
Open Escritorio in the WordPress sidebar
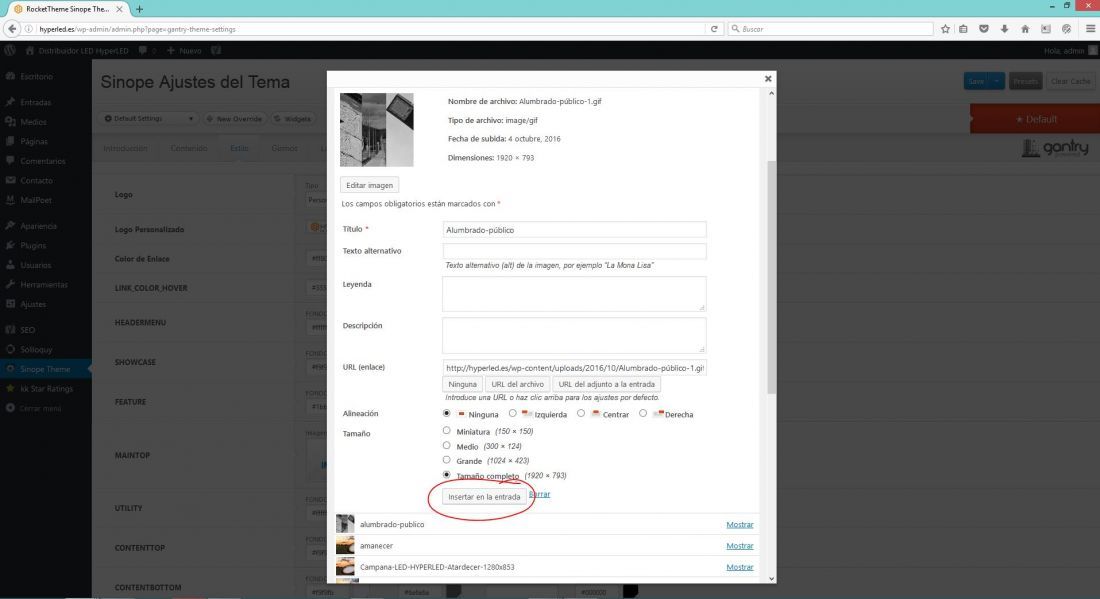[x=36, y=76]
